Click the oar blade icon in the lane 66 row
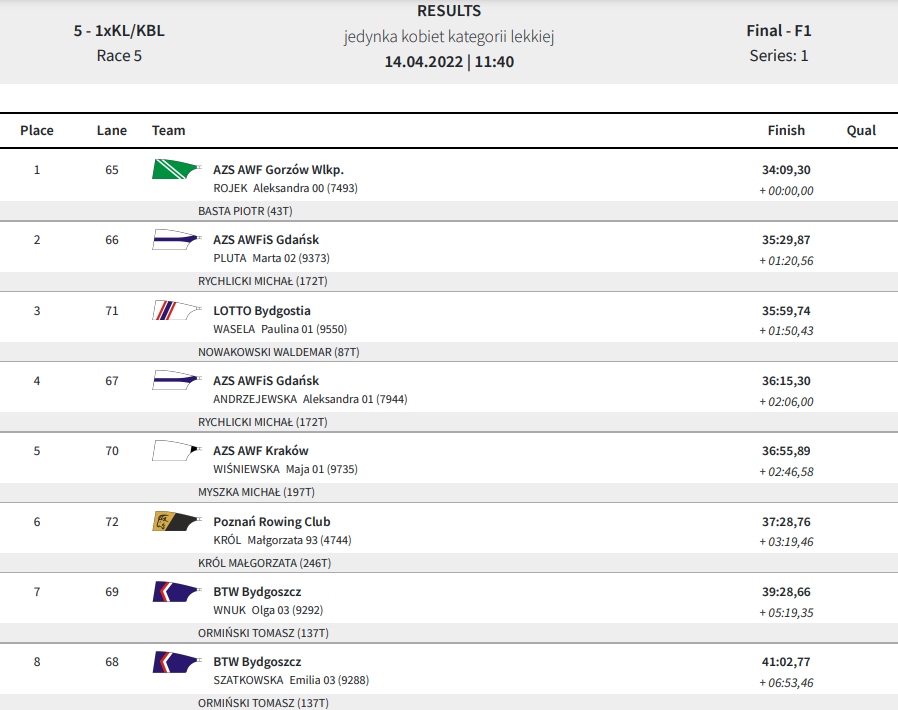This screenshot has height=710, width=898. 176,240
